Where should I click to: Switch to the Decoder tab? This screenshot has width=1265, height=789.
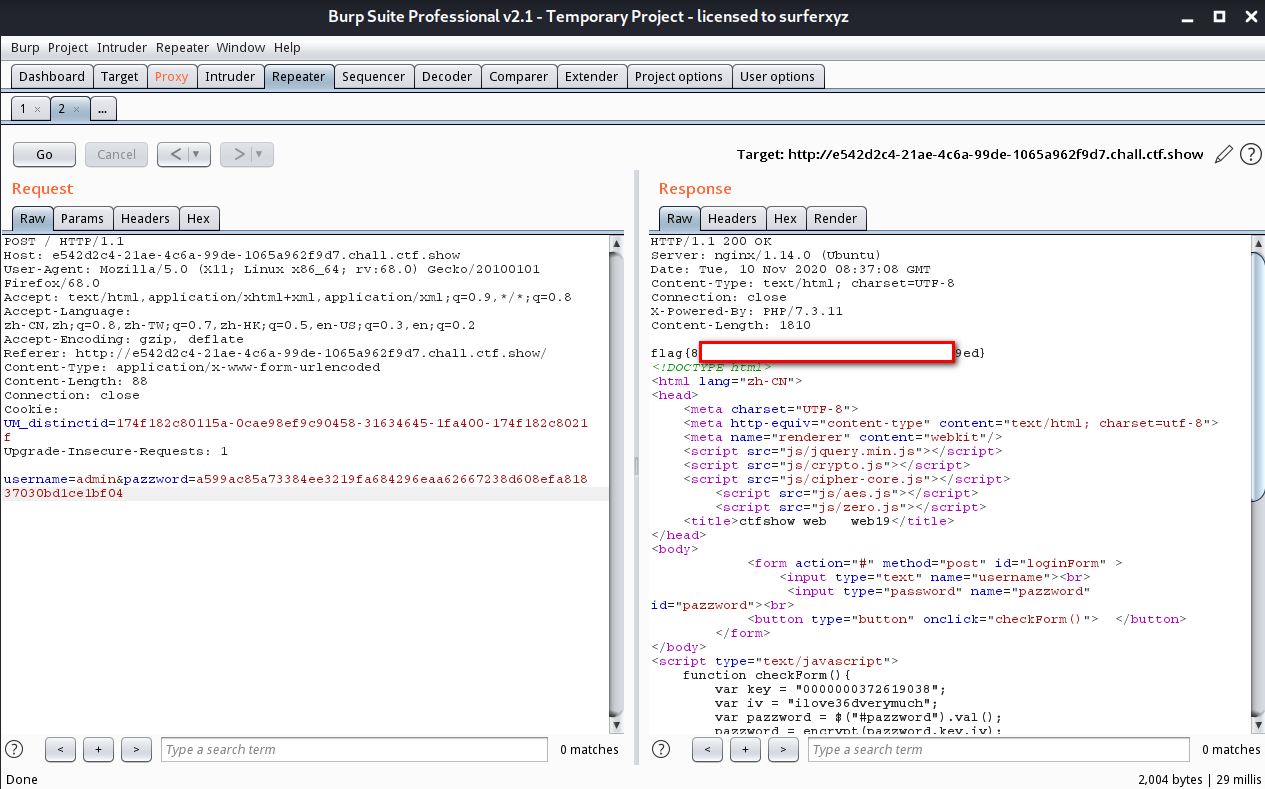[x=446, y=77]
